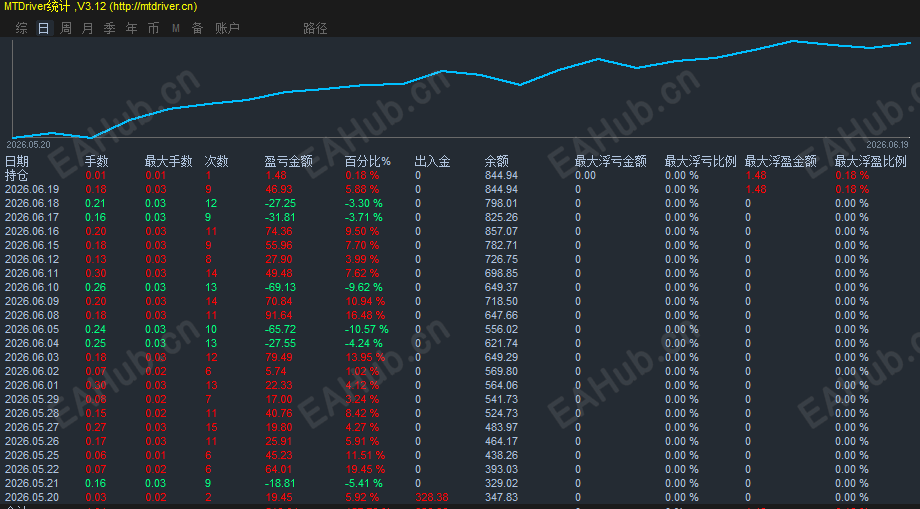Image resolution: width=920 pixels, height=509 pixels.
Task: Click the chart start date label 2026.05.20
Action: (28, 145)
